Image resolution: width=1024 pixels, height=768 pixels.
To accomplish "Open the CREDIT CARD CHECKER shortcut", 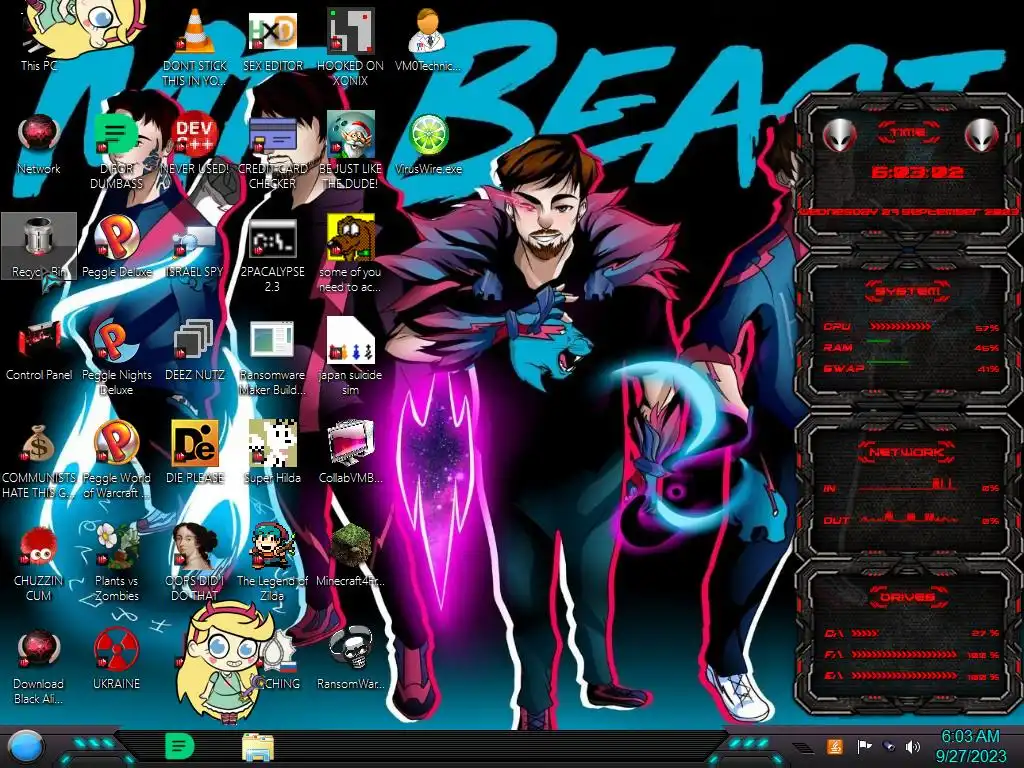I will 272,135.
